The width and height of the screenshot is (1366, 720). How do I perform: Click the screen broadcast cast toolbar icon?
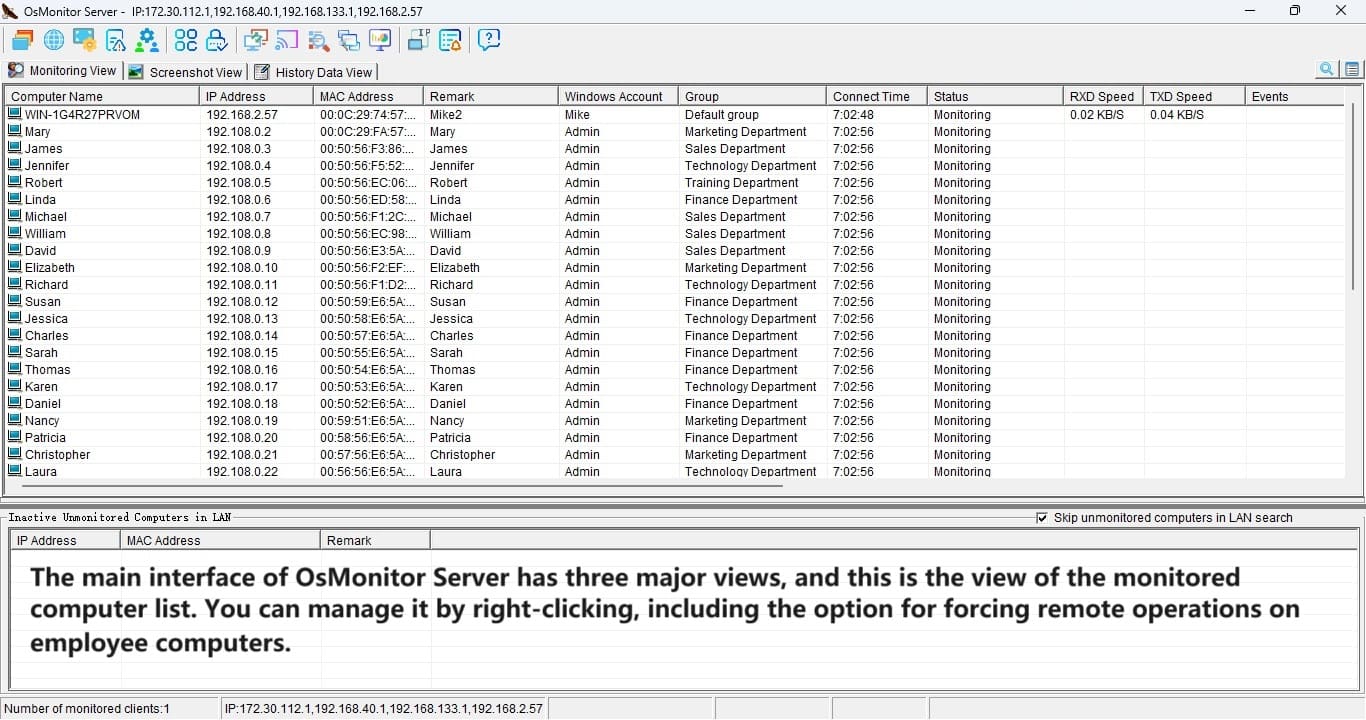click(x=287, y=40)
